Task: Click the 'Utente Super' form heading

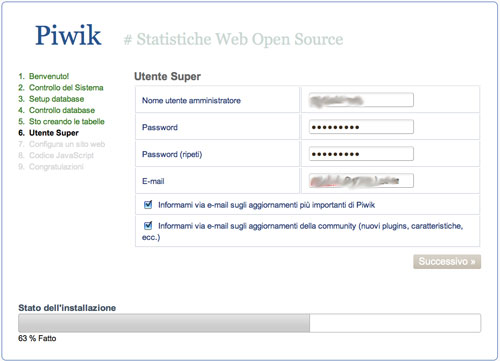Action: 167,76
